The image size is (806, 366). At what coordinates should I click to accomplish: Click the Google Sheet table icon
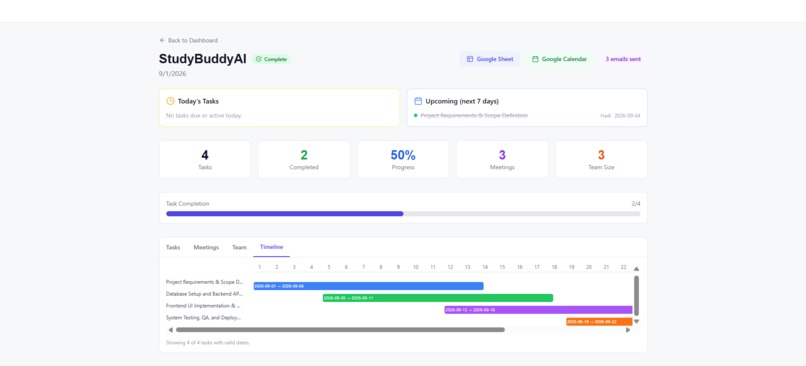(470, 59)
